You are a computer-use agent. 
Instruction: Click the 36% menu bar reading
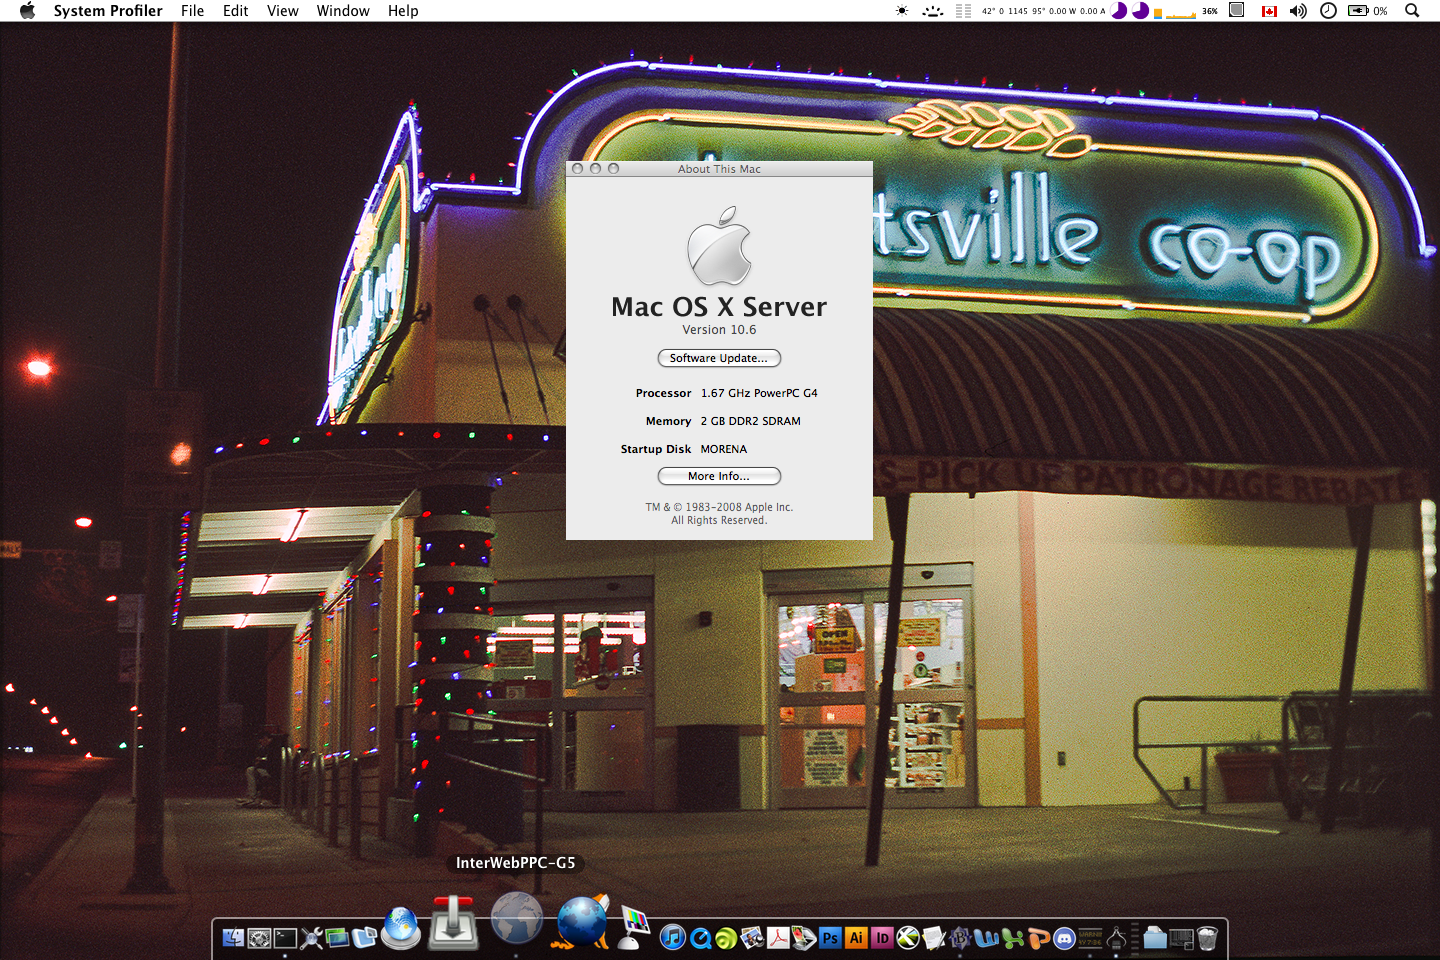pos(1210,11)
